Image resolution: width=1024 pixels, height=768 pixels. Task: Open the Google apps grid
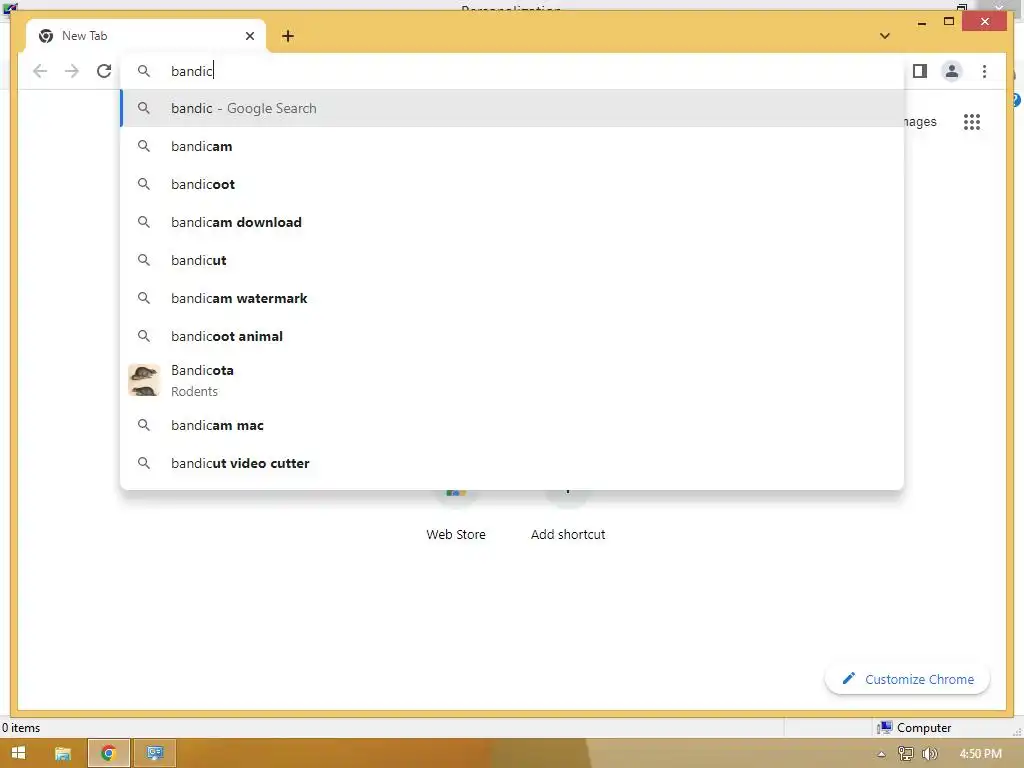(x=972, y=122)
